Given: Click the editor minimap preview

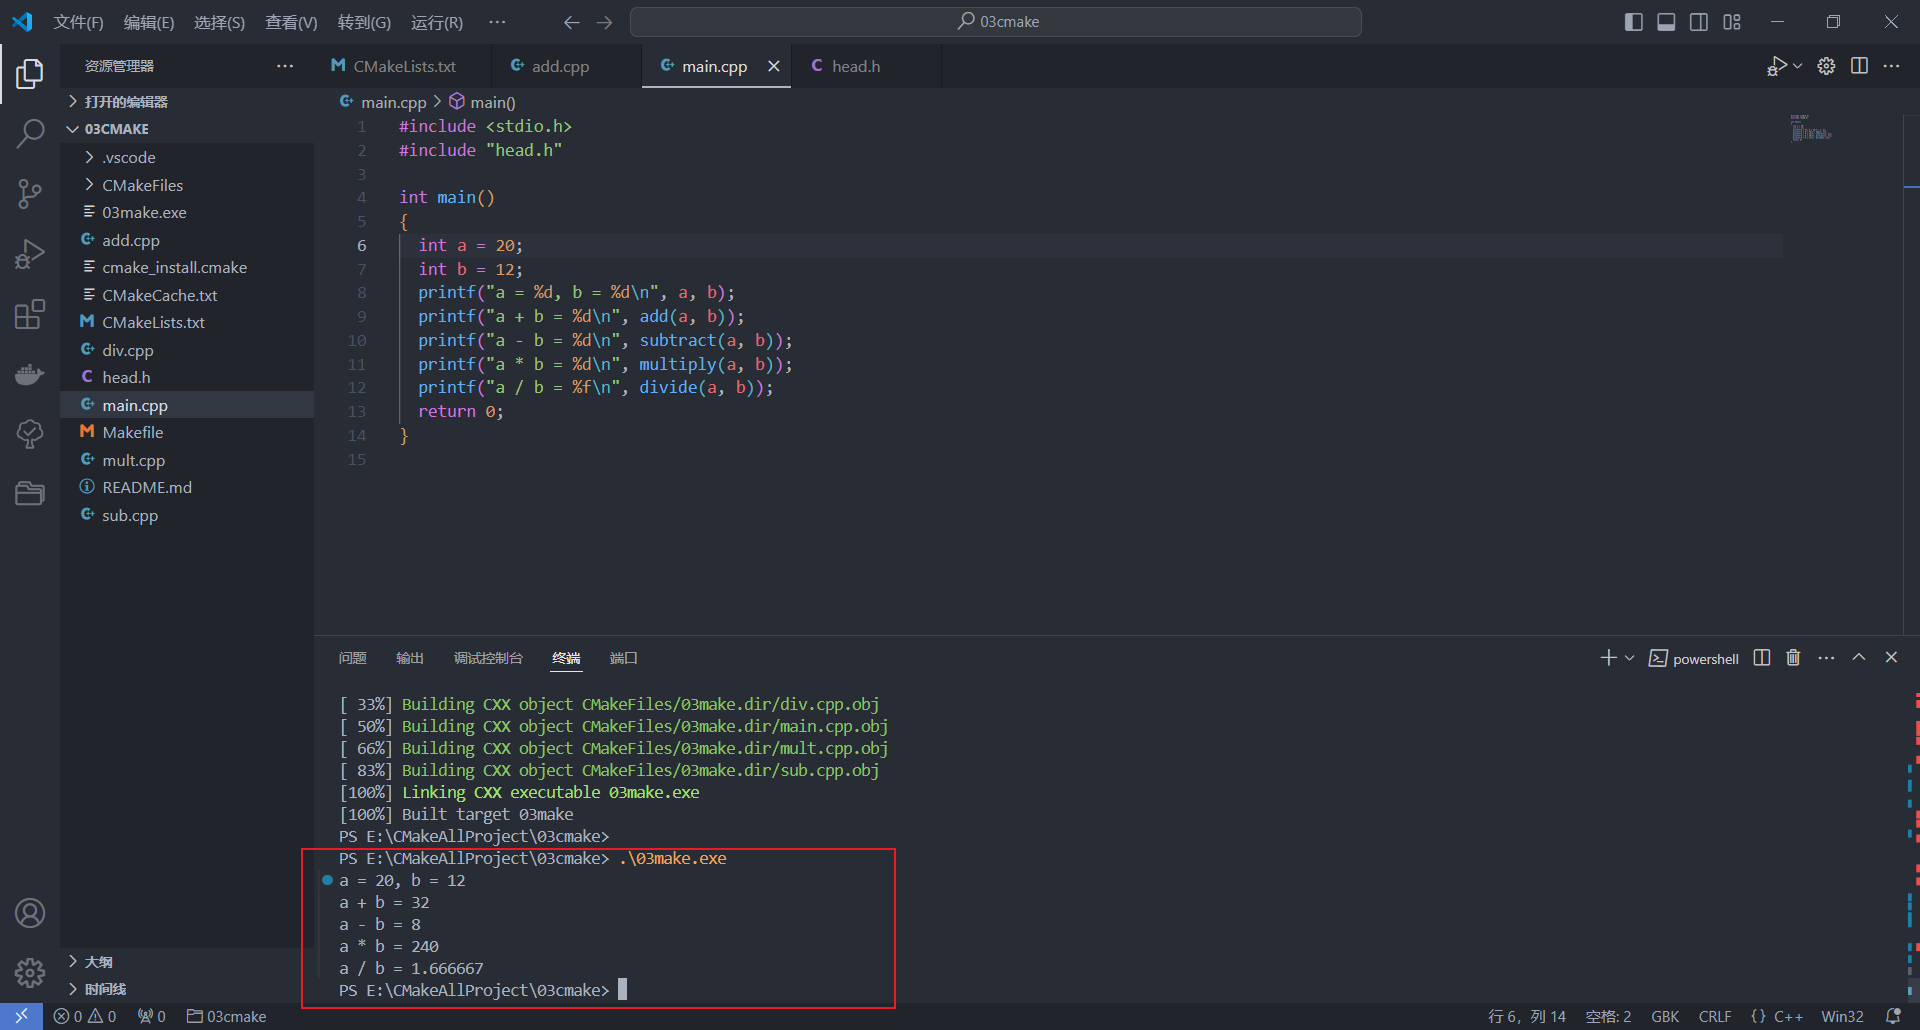Looking at the screenshot, I should (1810, 129).
